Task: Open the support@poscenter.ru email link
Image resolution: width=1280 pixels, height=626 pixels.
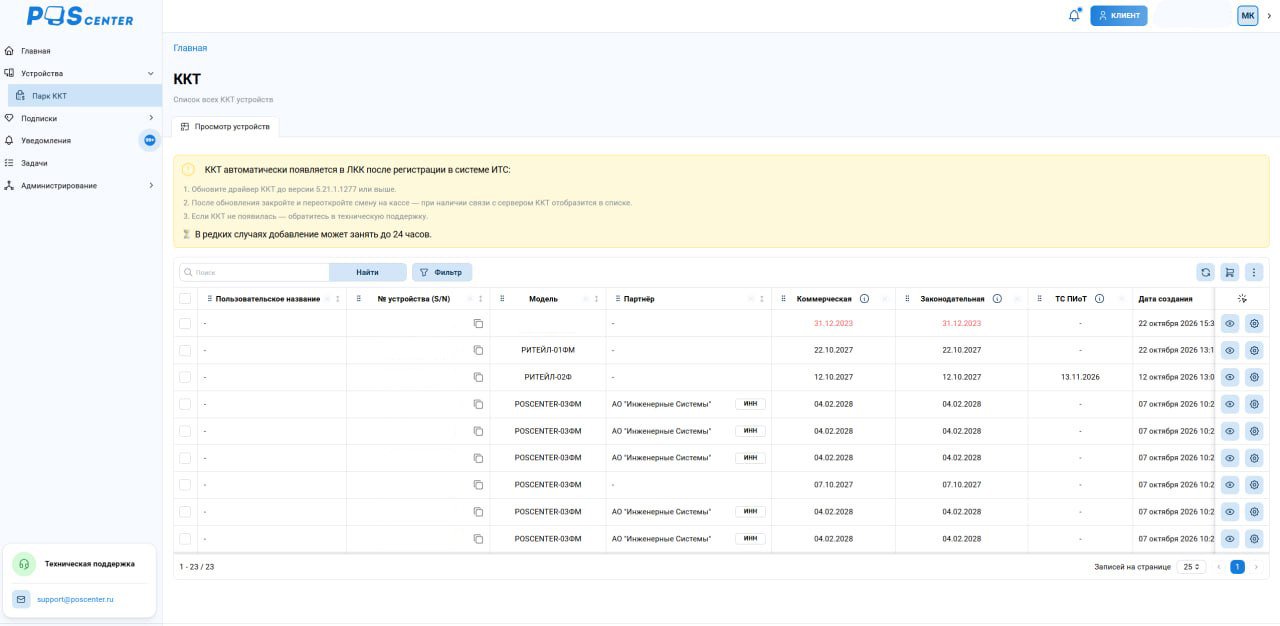Action: coord(75,599)
